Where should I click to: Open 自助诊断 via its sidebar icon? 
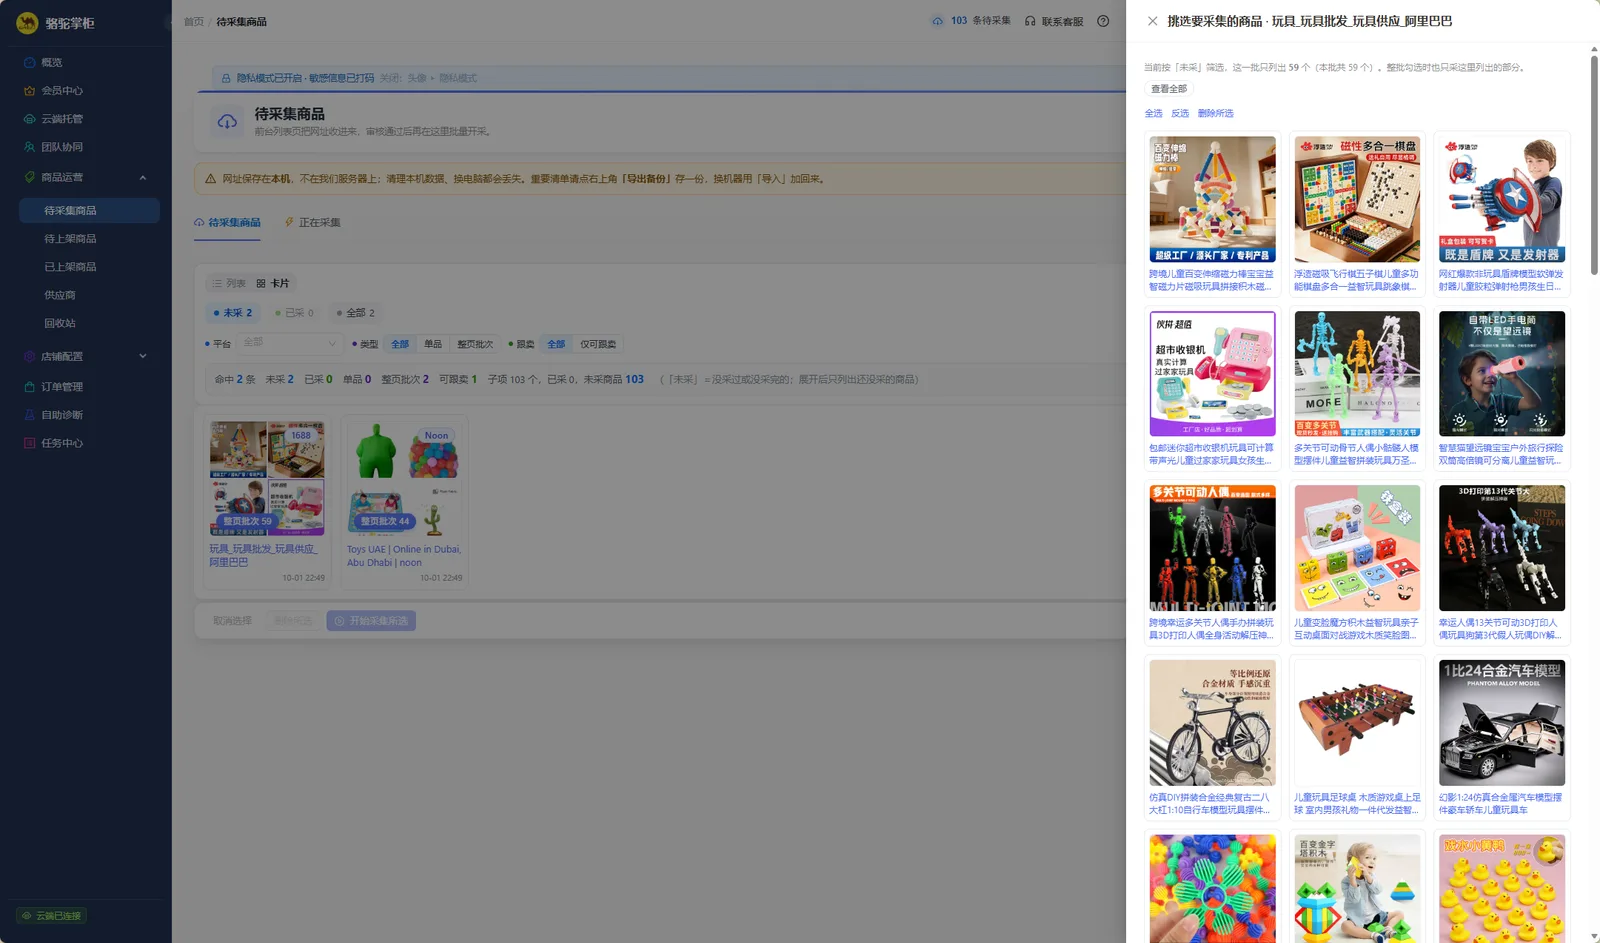pyautogui.click(x=29, y=414)
